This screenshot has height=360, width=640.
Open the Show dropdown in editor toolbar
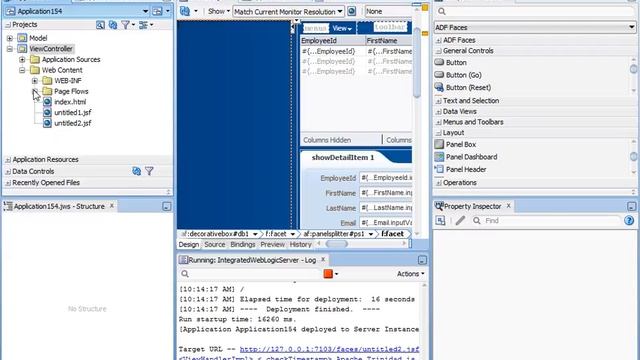coord(219,11)
